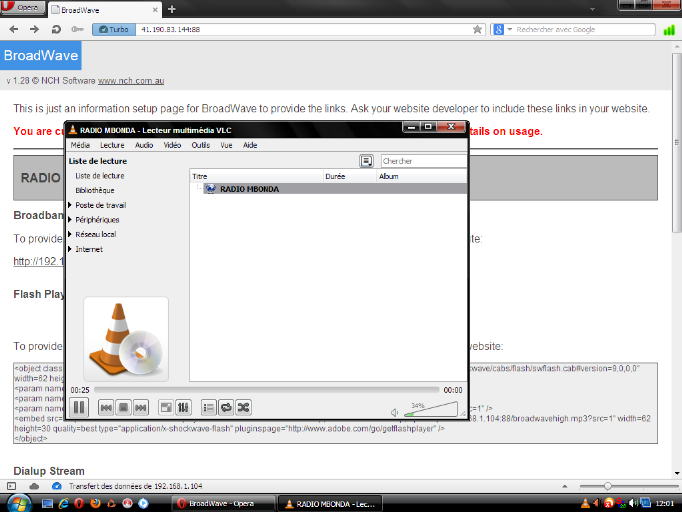Image resolution: width=682 pixels, height=512 pixels.
Task: Open the Opera main menu button
Action: [23, 7]
